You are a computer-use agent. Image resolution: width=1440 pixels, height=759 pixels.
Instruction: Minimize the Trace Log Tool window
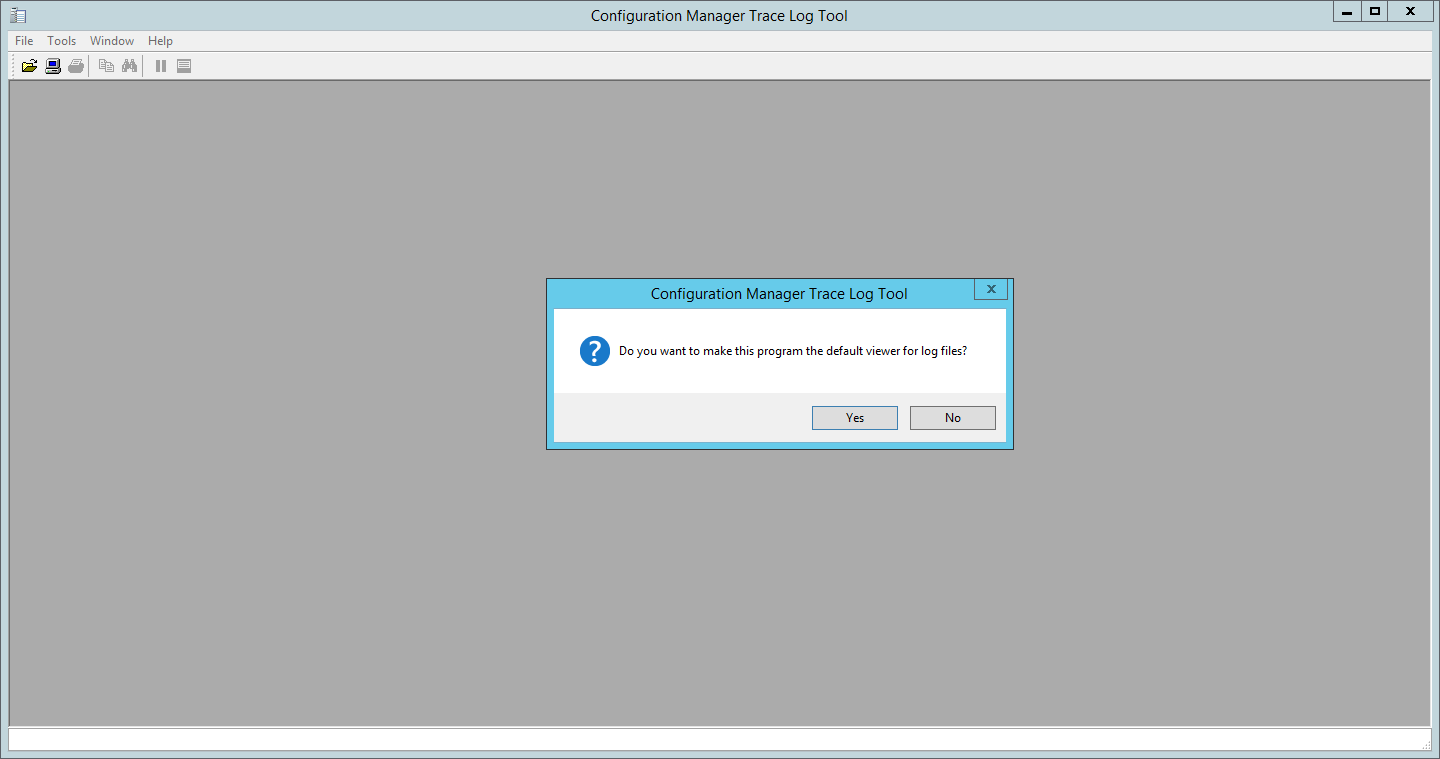coord(1347,11)
